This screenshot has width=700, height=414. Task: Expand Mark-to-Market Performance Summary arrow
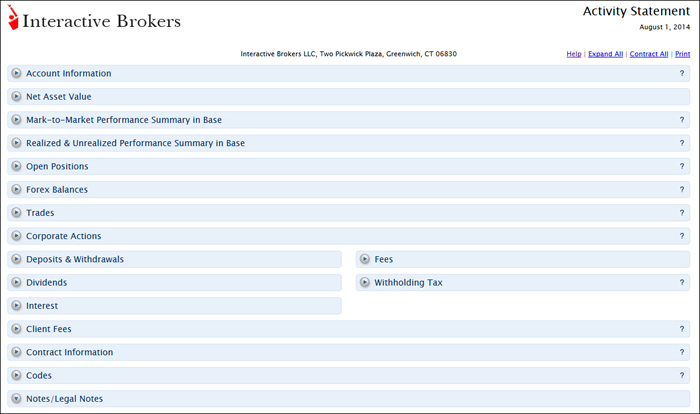16,119
